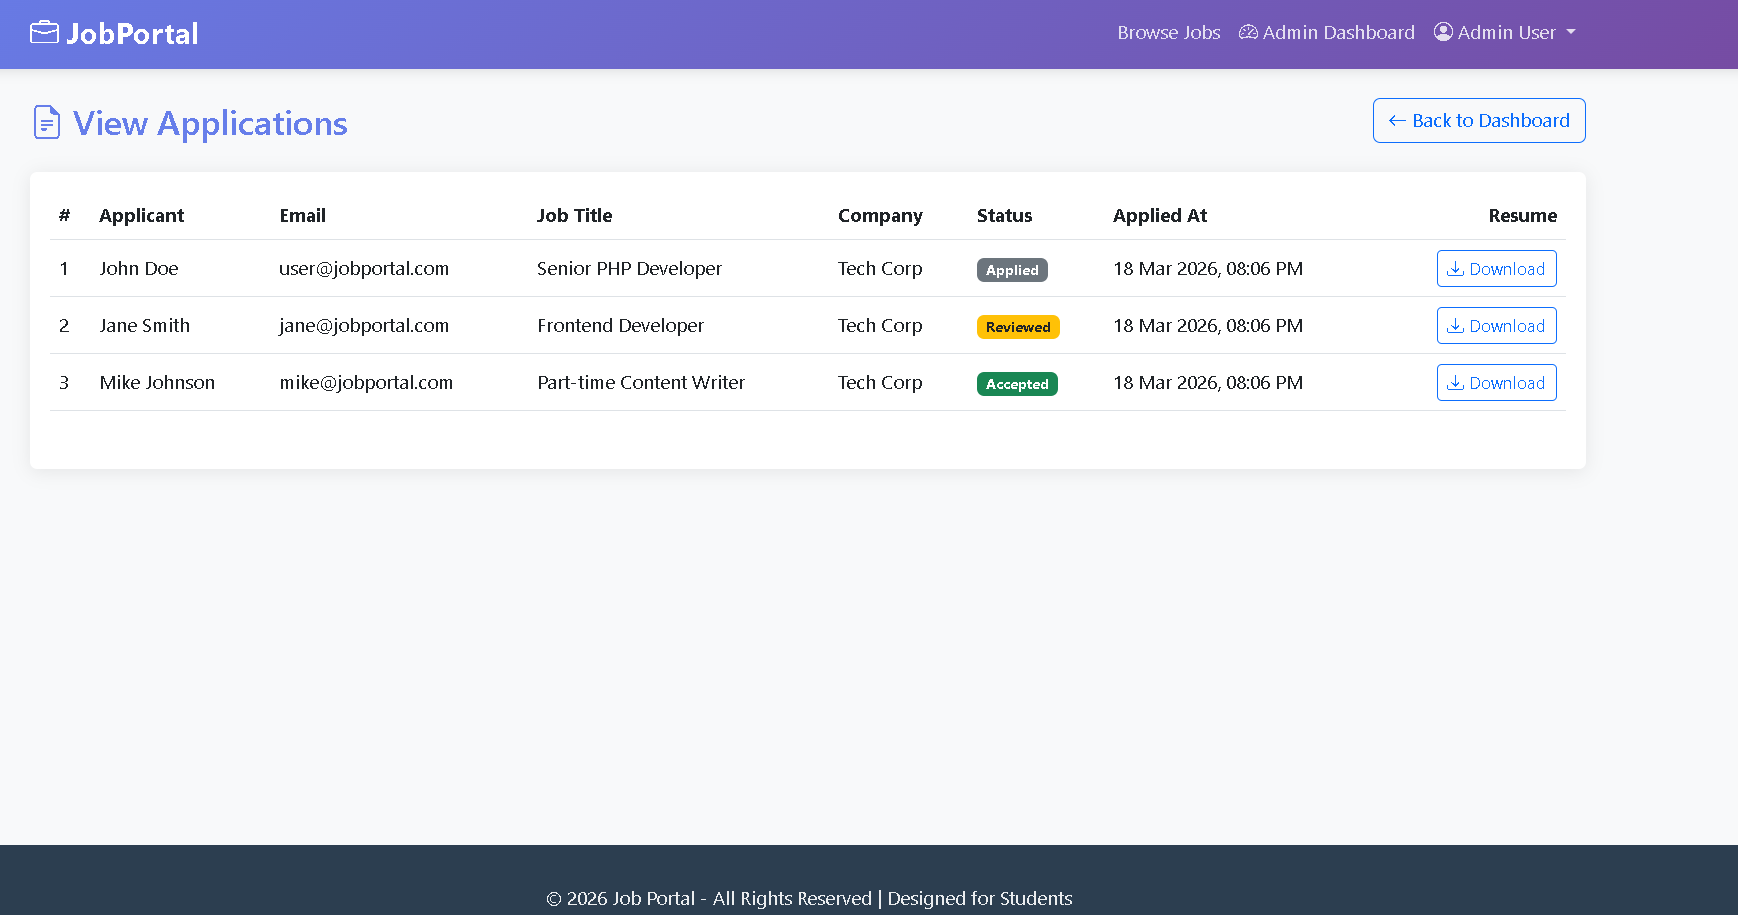This screenshot has width=1738, height=915.
Task: Click download icon in Mike Johnson's row
Action: coord(1456,383)
